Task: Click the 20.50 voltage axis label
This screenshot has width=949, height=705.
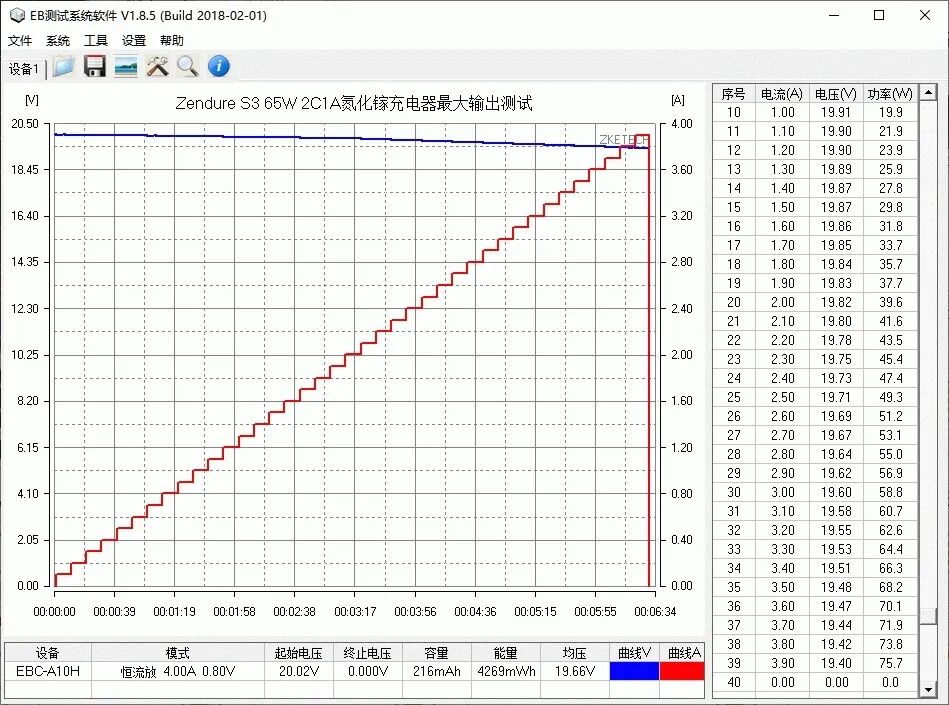Action: [x=25, y=123]
